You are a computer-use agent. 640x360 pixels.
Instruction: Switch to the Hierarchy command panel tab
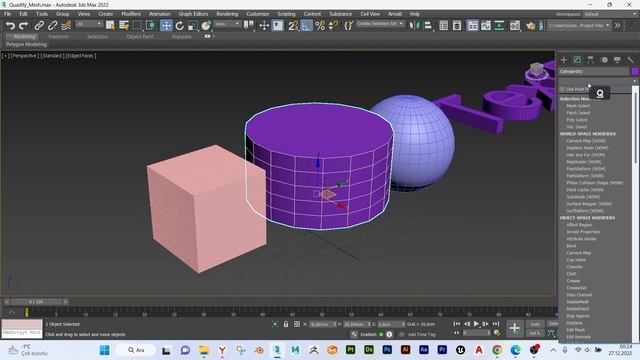tap(591, 60)
